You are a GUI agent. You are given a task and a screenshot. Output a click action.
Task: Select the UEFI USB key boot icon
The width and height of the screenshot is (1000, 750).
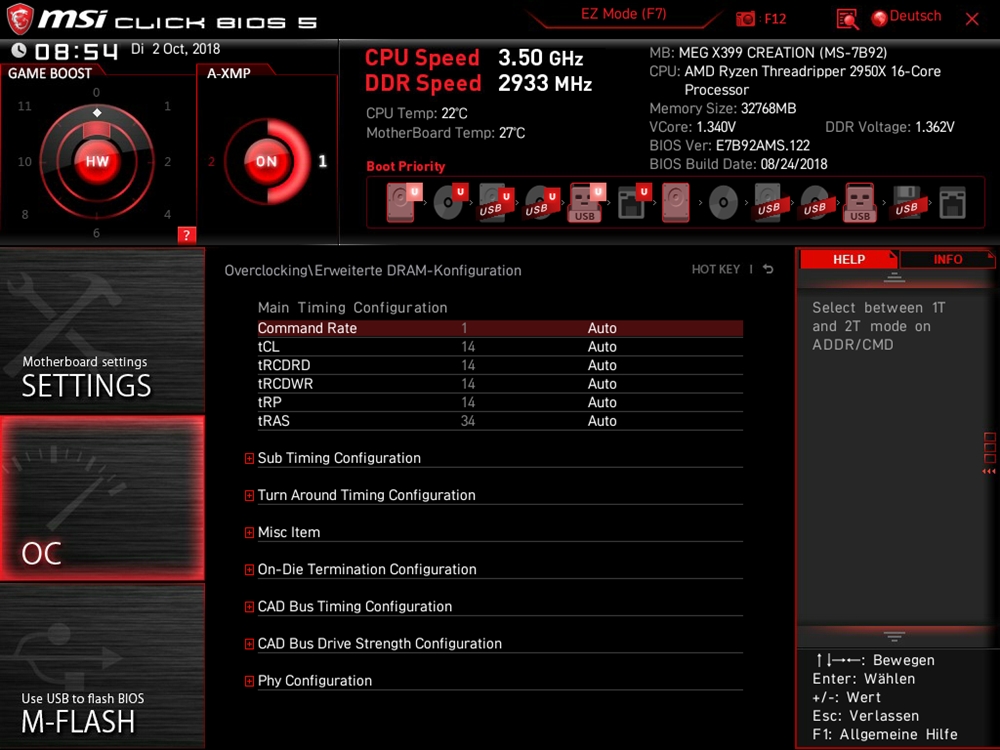point(586,202)
